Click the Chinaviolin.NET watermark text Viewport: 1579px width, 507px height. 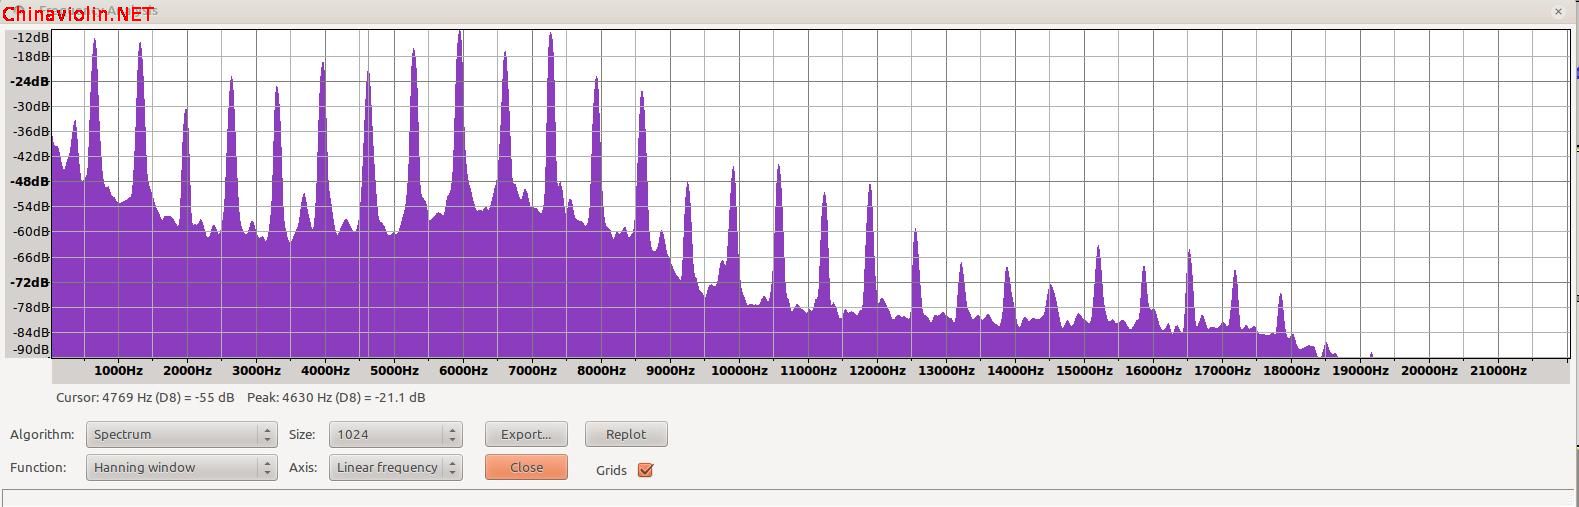pyautogui.click(x=78, y=13)
